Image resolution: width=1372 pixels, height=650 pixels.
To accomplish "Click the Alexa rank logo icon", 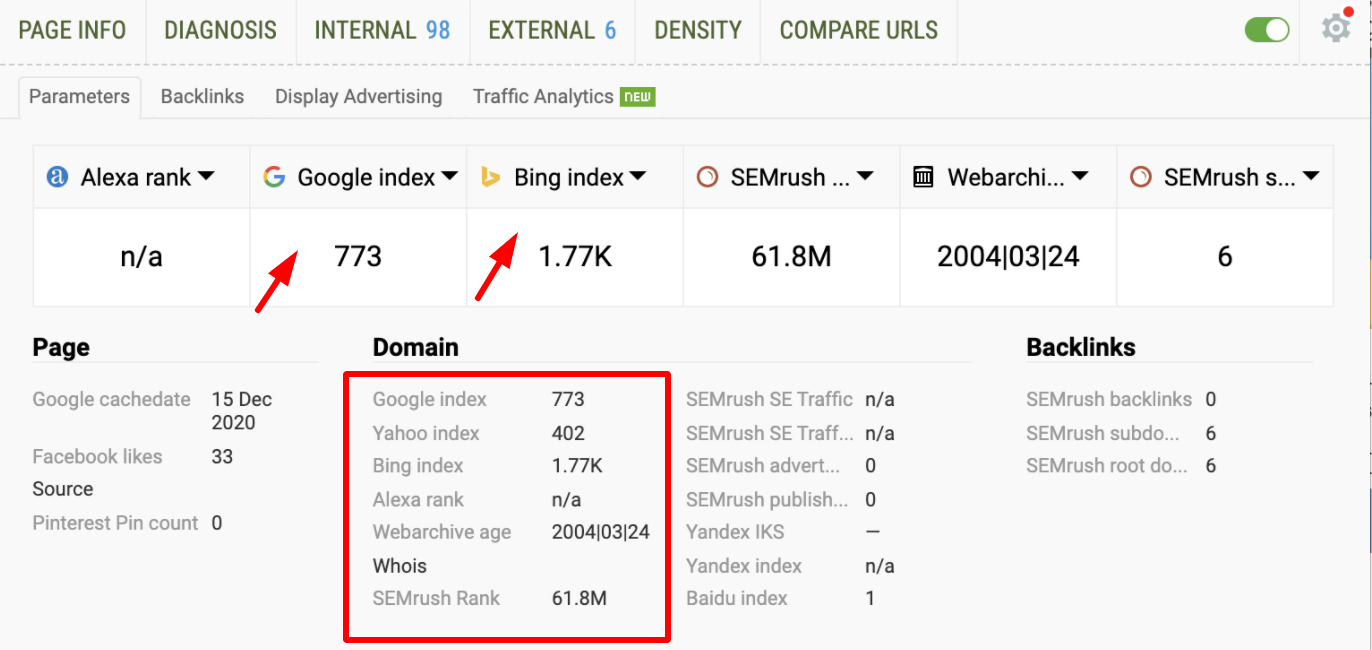I will (58, 177).
